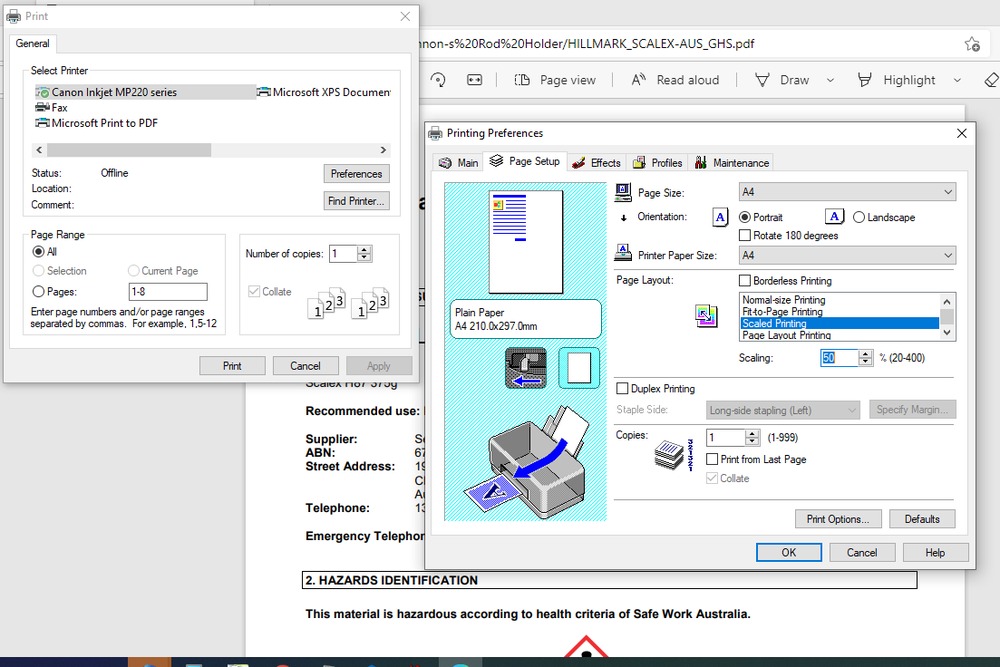
Task: Open Highlight color options chevron
Action: coord(957,80)
